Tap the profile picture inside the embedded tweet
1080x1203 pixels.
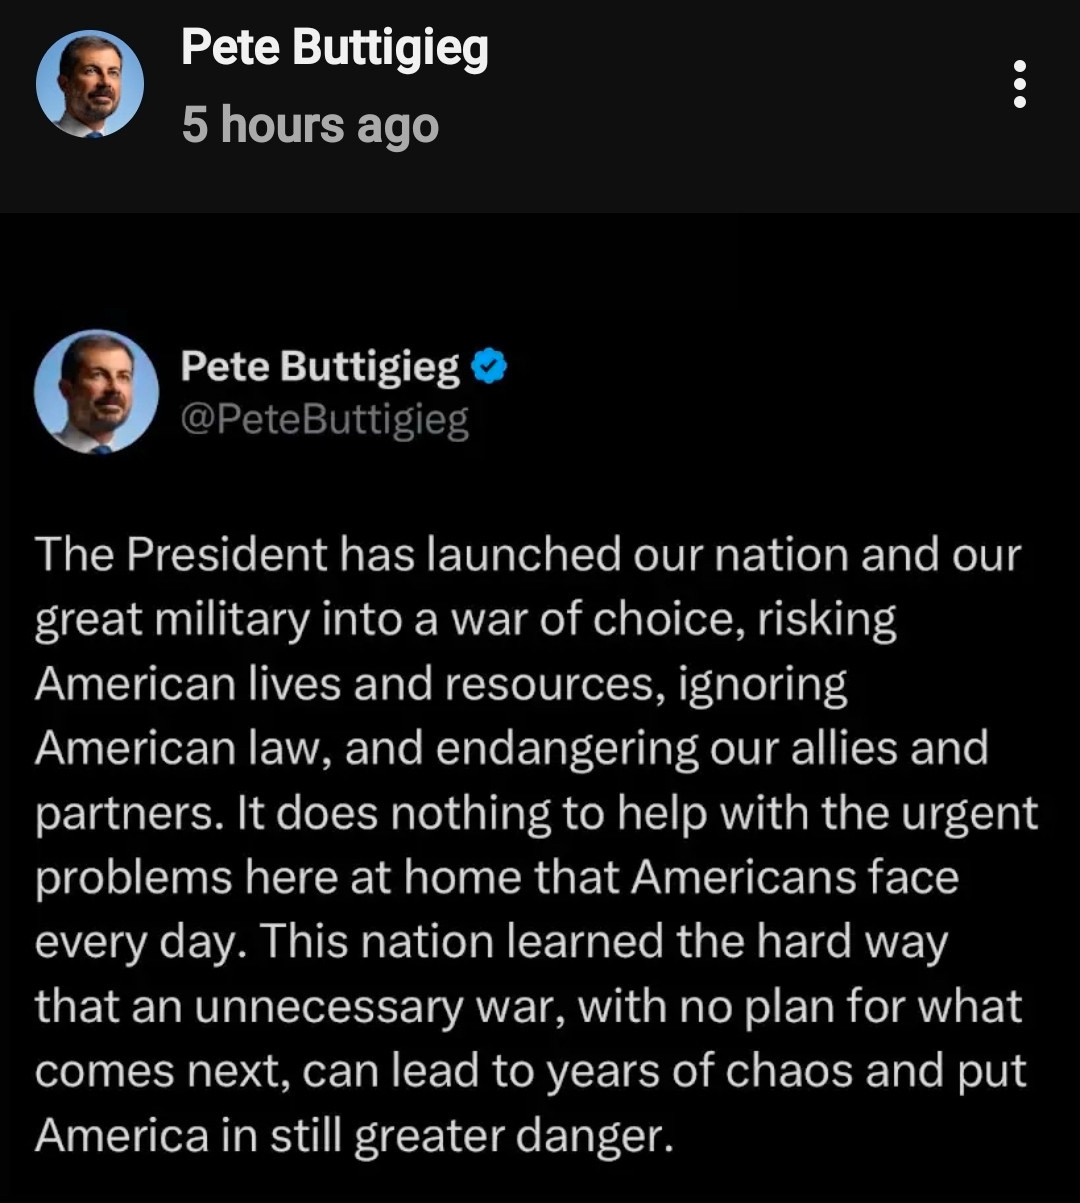96,392
